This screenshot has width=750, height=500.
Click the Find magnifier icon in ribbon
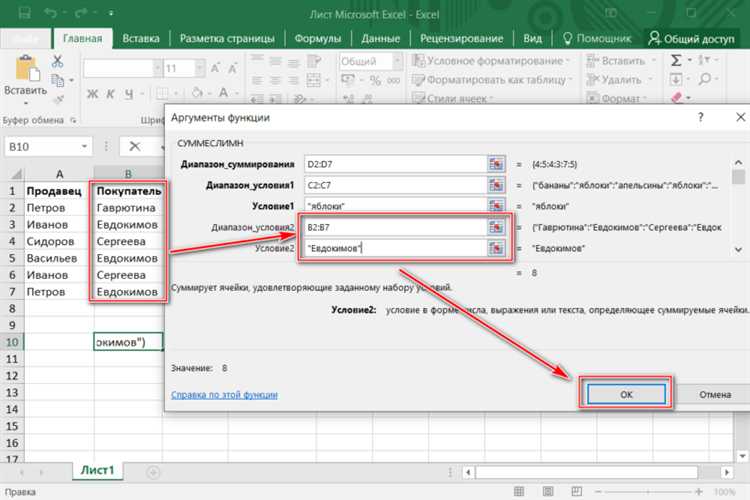pyautogui.click(x=704, y=79)
